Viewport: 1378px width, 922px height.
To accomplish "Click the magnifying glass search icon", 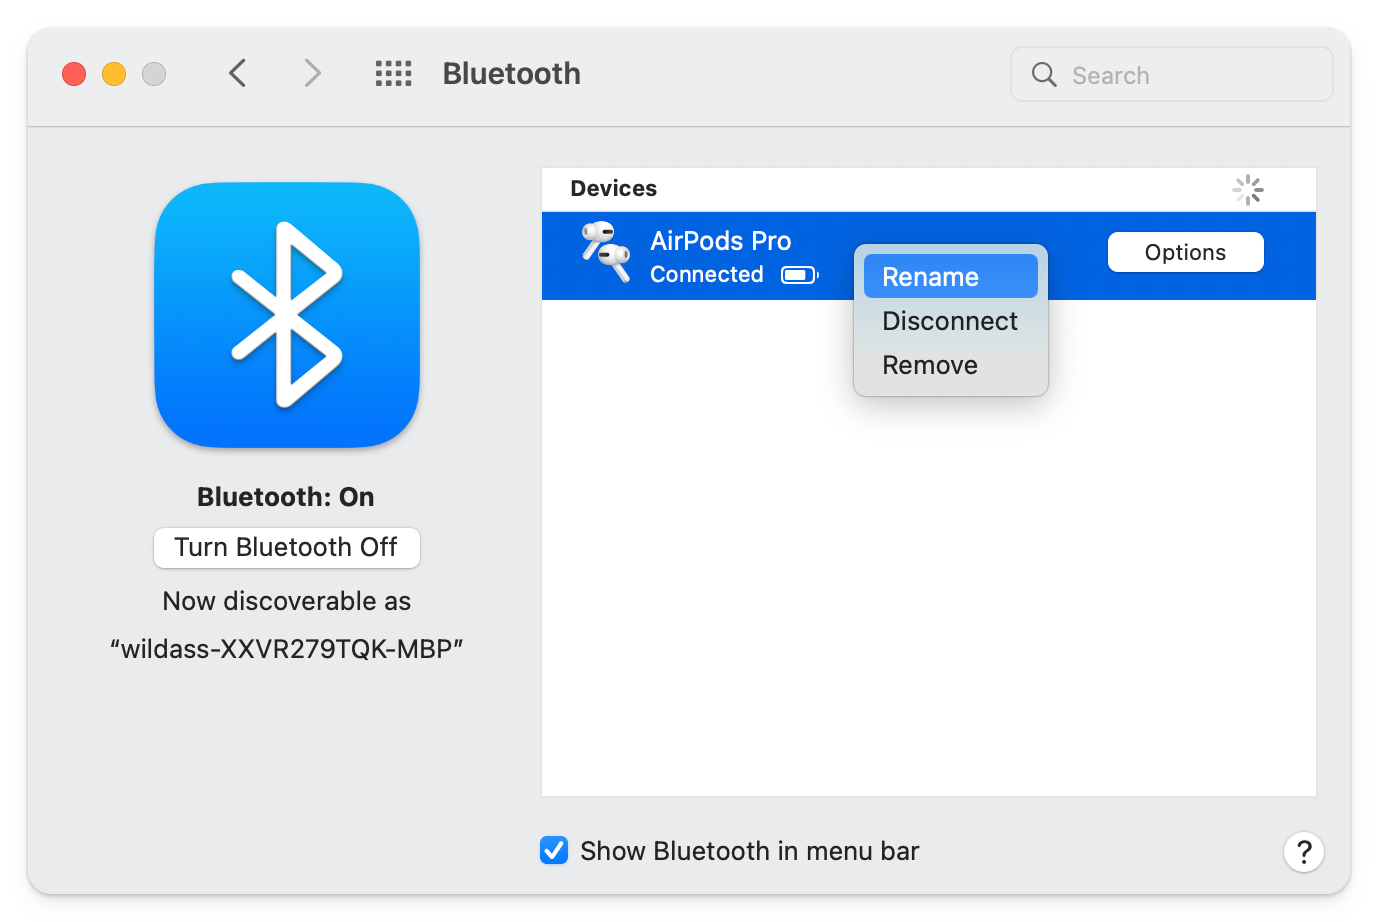I will tap(1044, 75).
